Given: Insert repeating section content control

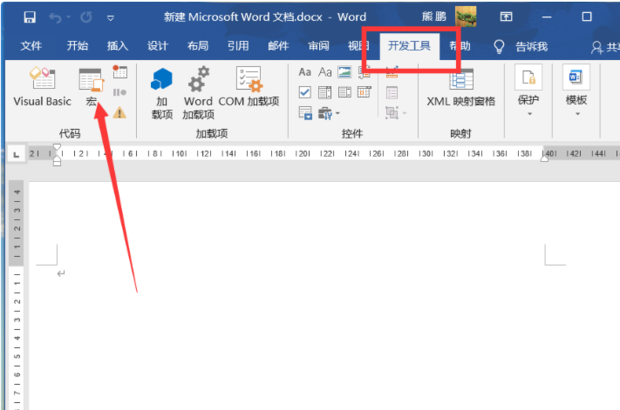Looking at the screenshot, I should 305,113.
